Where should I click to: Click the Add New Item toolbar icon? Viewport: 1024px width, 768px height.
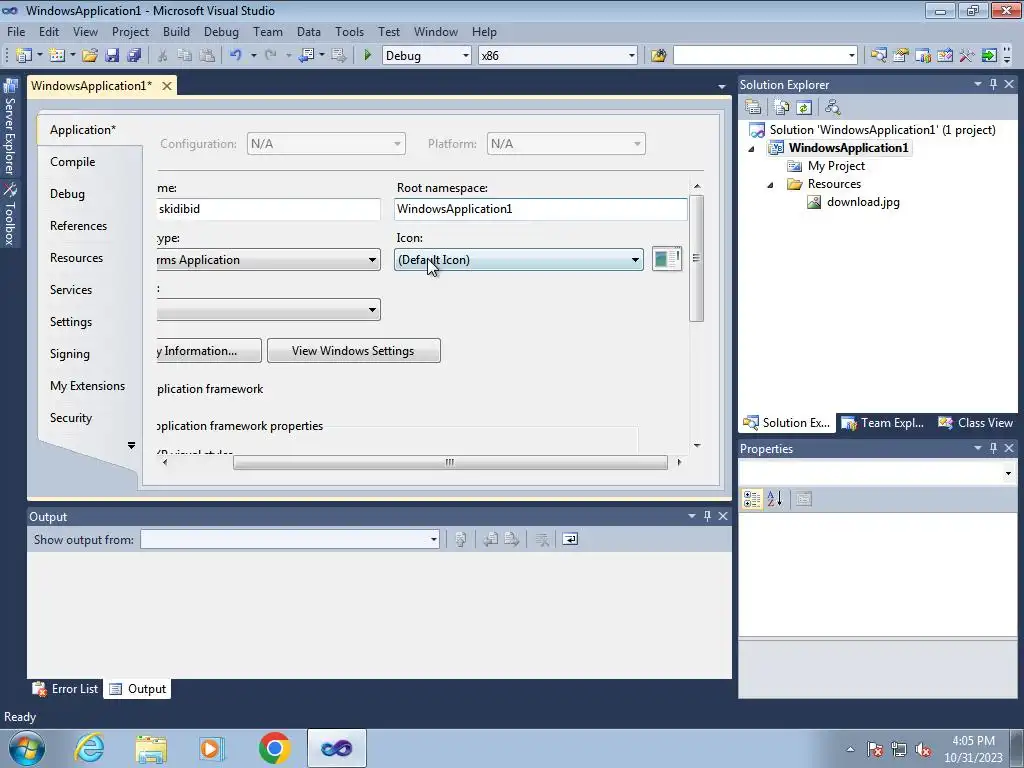coord(57,56)
